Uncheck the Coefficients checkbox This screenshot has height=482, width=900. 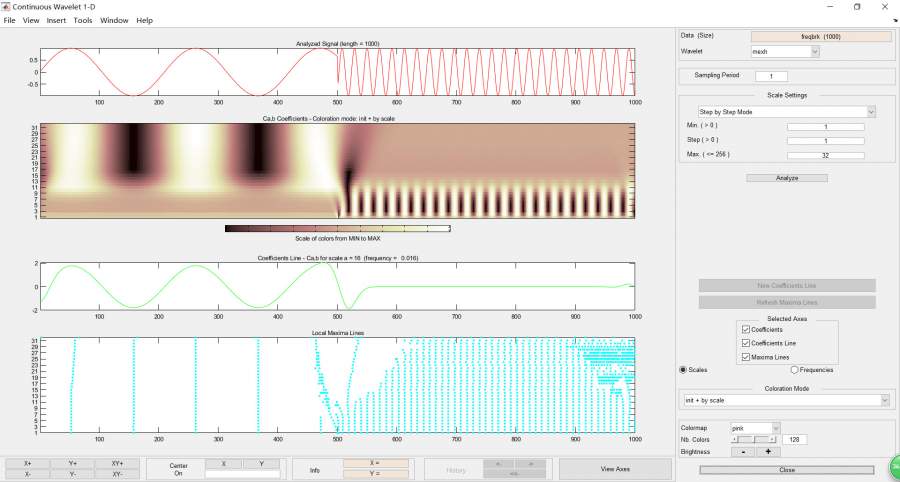pos(745,329)
